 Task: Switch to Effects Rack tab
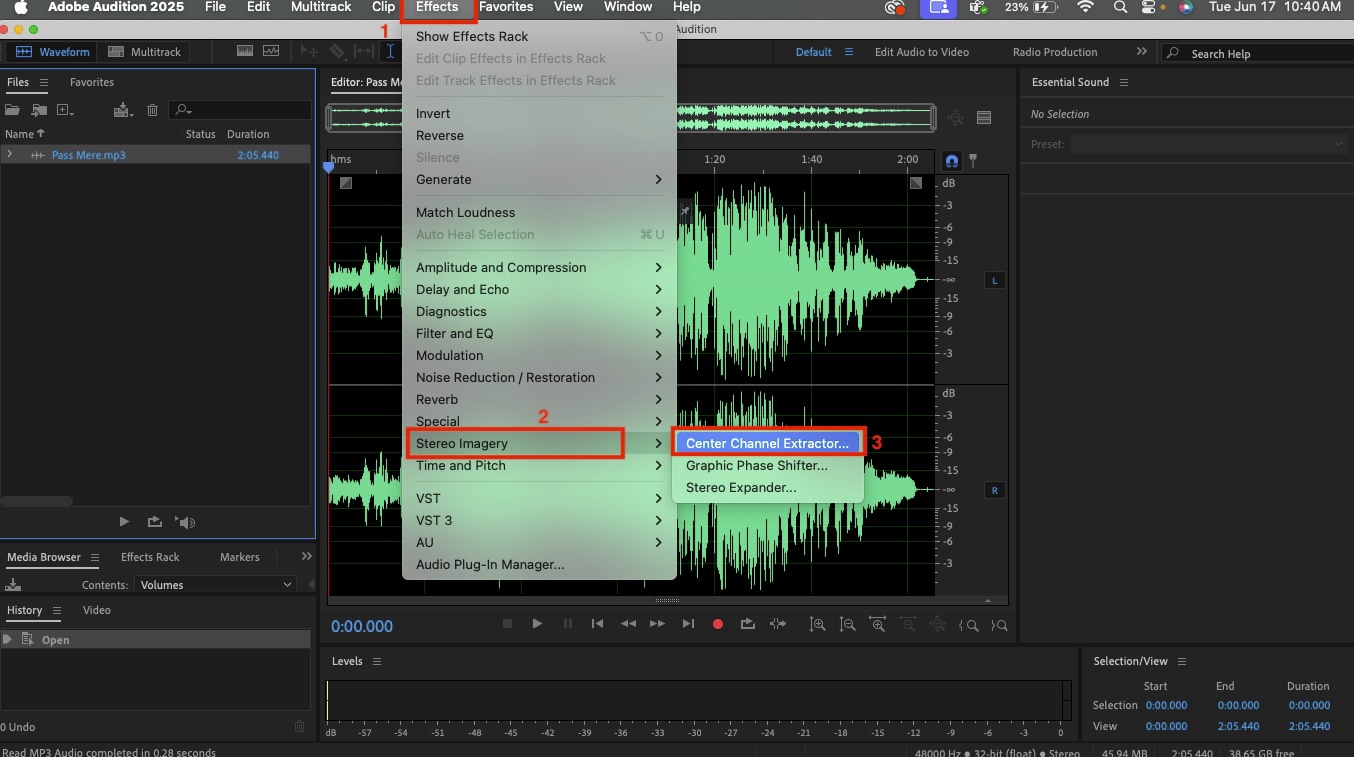(150, 557)
